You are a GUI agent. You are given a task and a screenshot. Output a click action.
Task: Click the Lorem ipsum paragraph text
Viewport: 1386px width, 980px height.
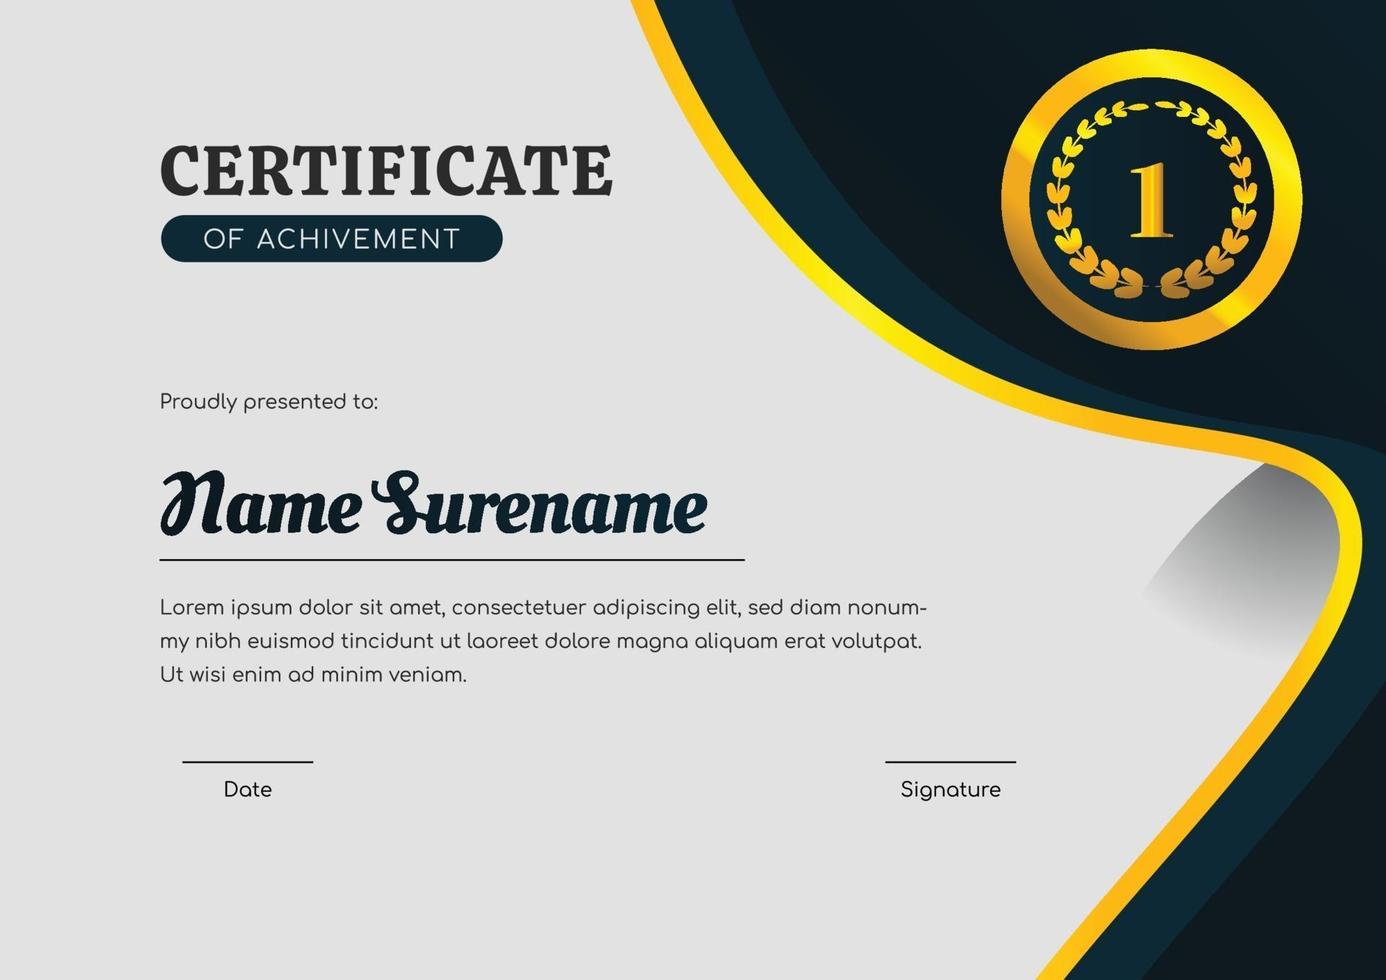[544, 641]
